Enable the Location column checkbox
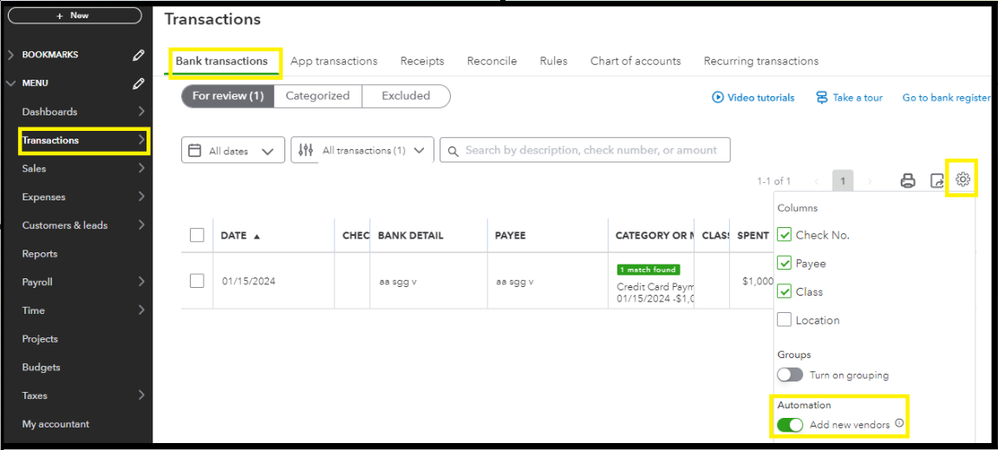The width and height of the screenshot is (998, 450). tap(785, 320)
